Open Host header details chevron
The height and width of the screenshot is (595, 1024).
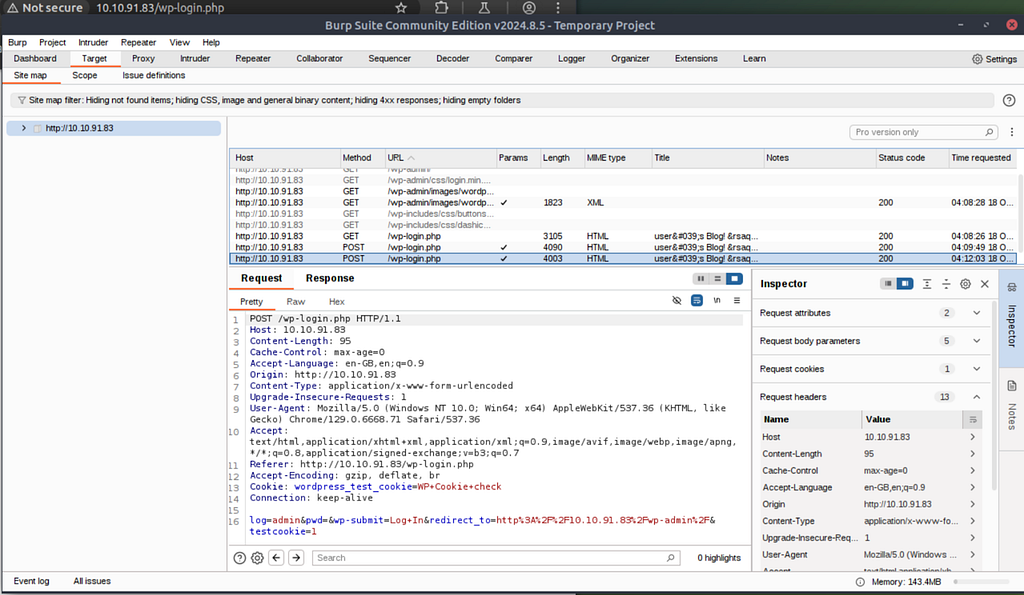coord(972,437)
